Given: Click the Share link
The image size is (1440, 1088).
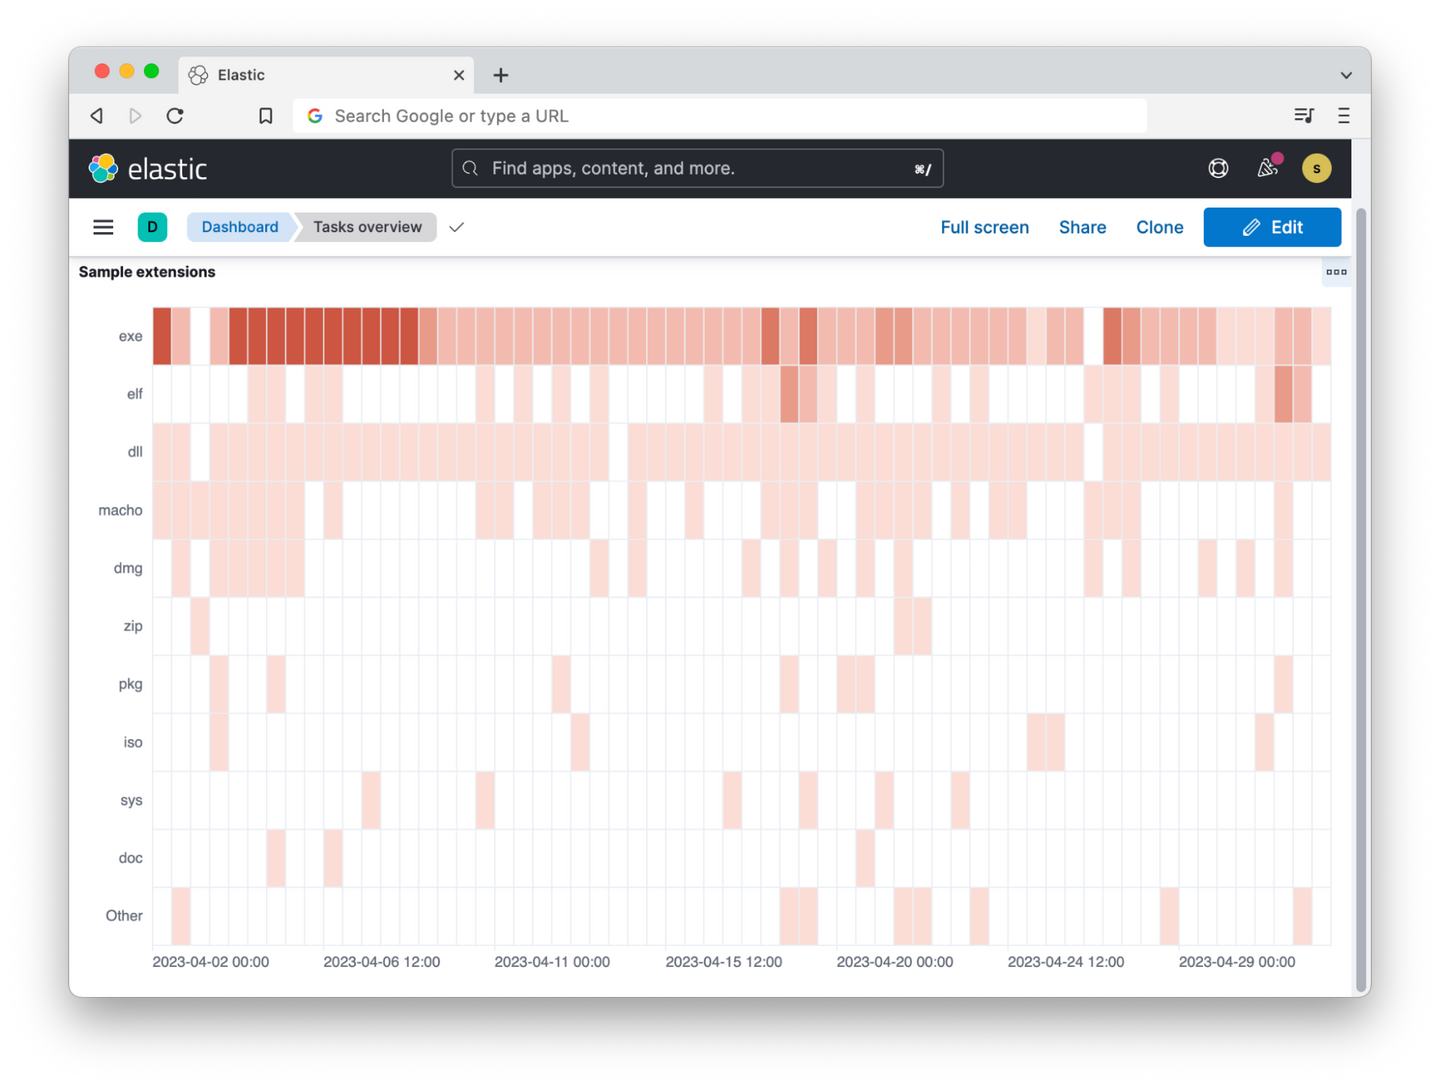Looking at the screenshot, I should 1082,227.
